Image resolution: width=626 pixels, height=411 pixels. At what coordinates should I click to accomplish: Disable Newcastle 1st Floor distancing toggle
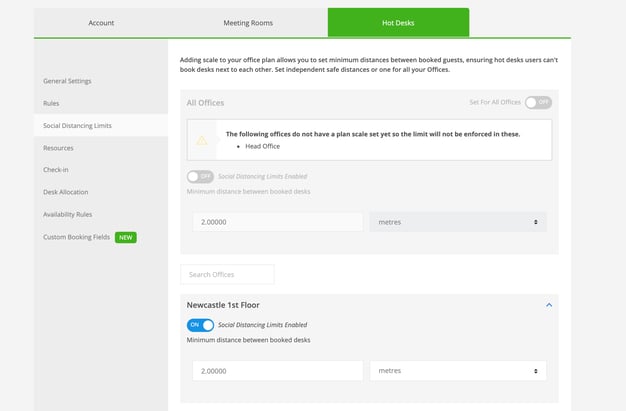click(x=200, y=325)
